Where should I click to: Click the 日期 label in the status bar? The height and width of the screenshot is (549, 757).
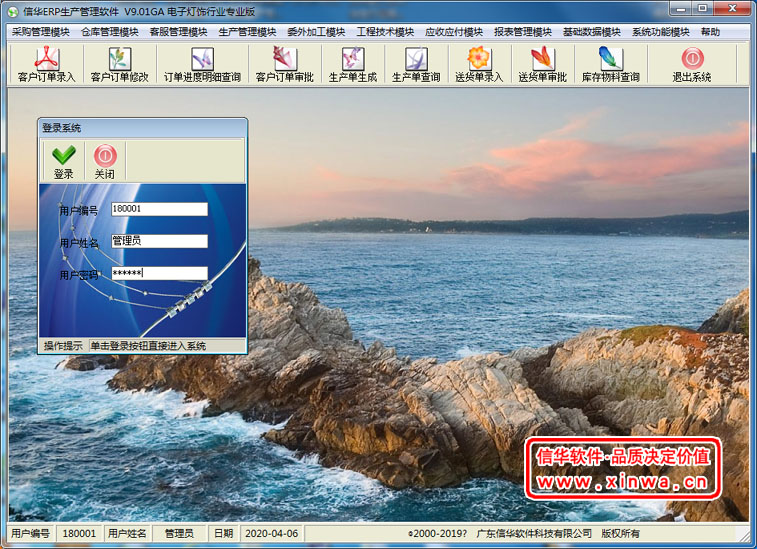[x=224, y=534]
